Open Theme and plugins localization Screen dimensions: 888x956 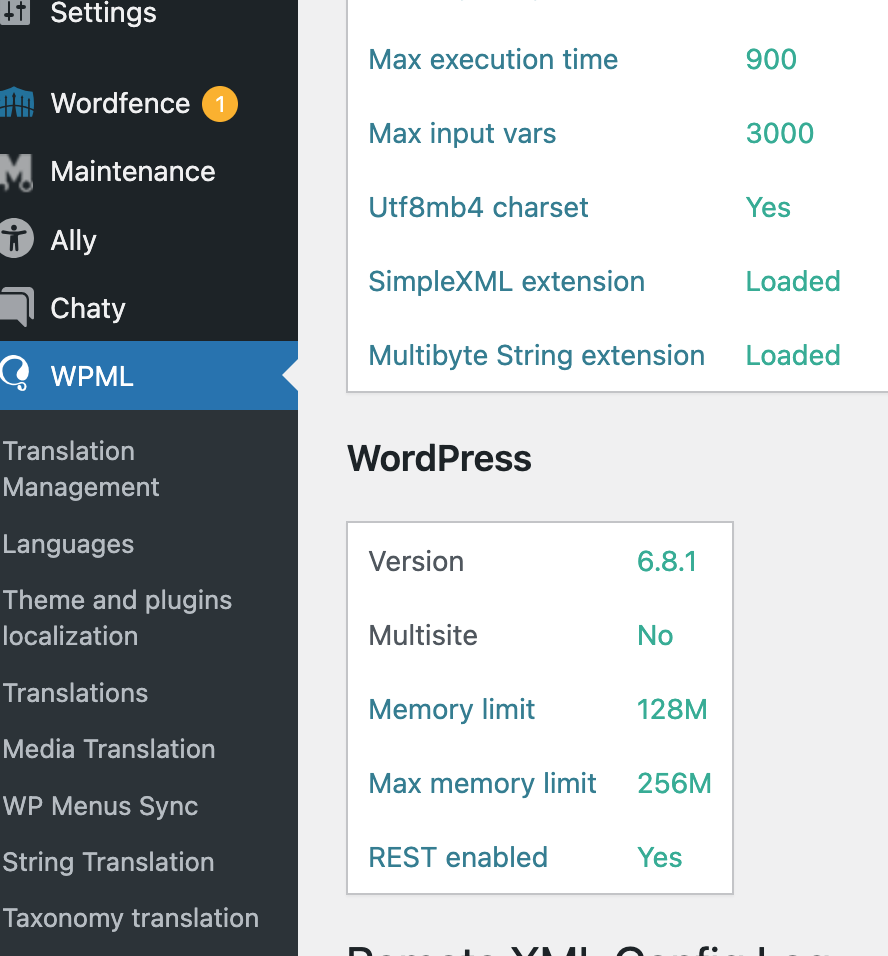(x=118, y=618)
